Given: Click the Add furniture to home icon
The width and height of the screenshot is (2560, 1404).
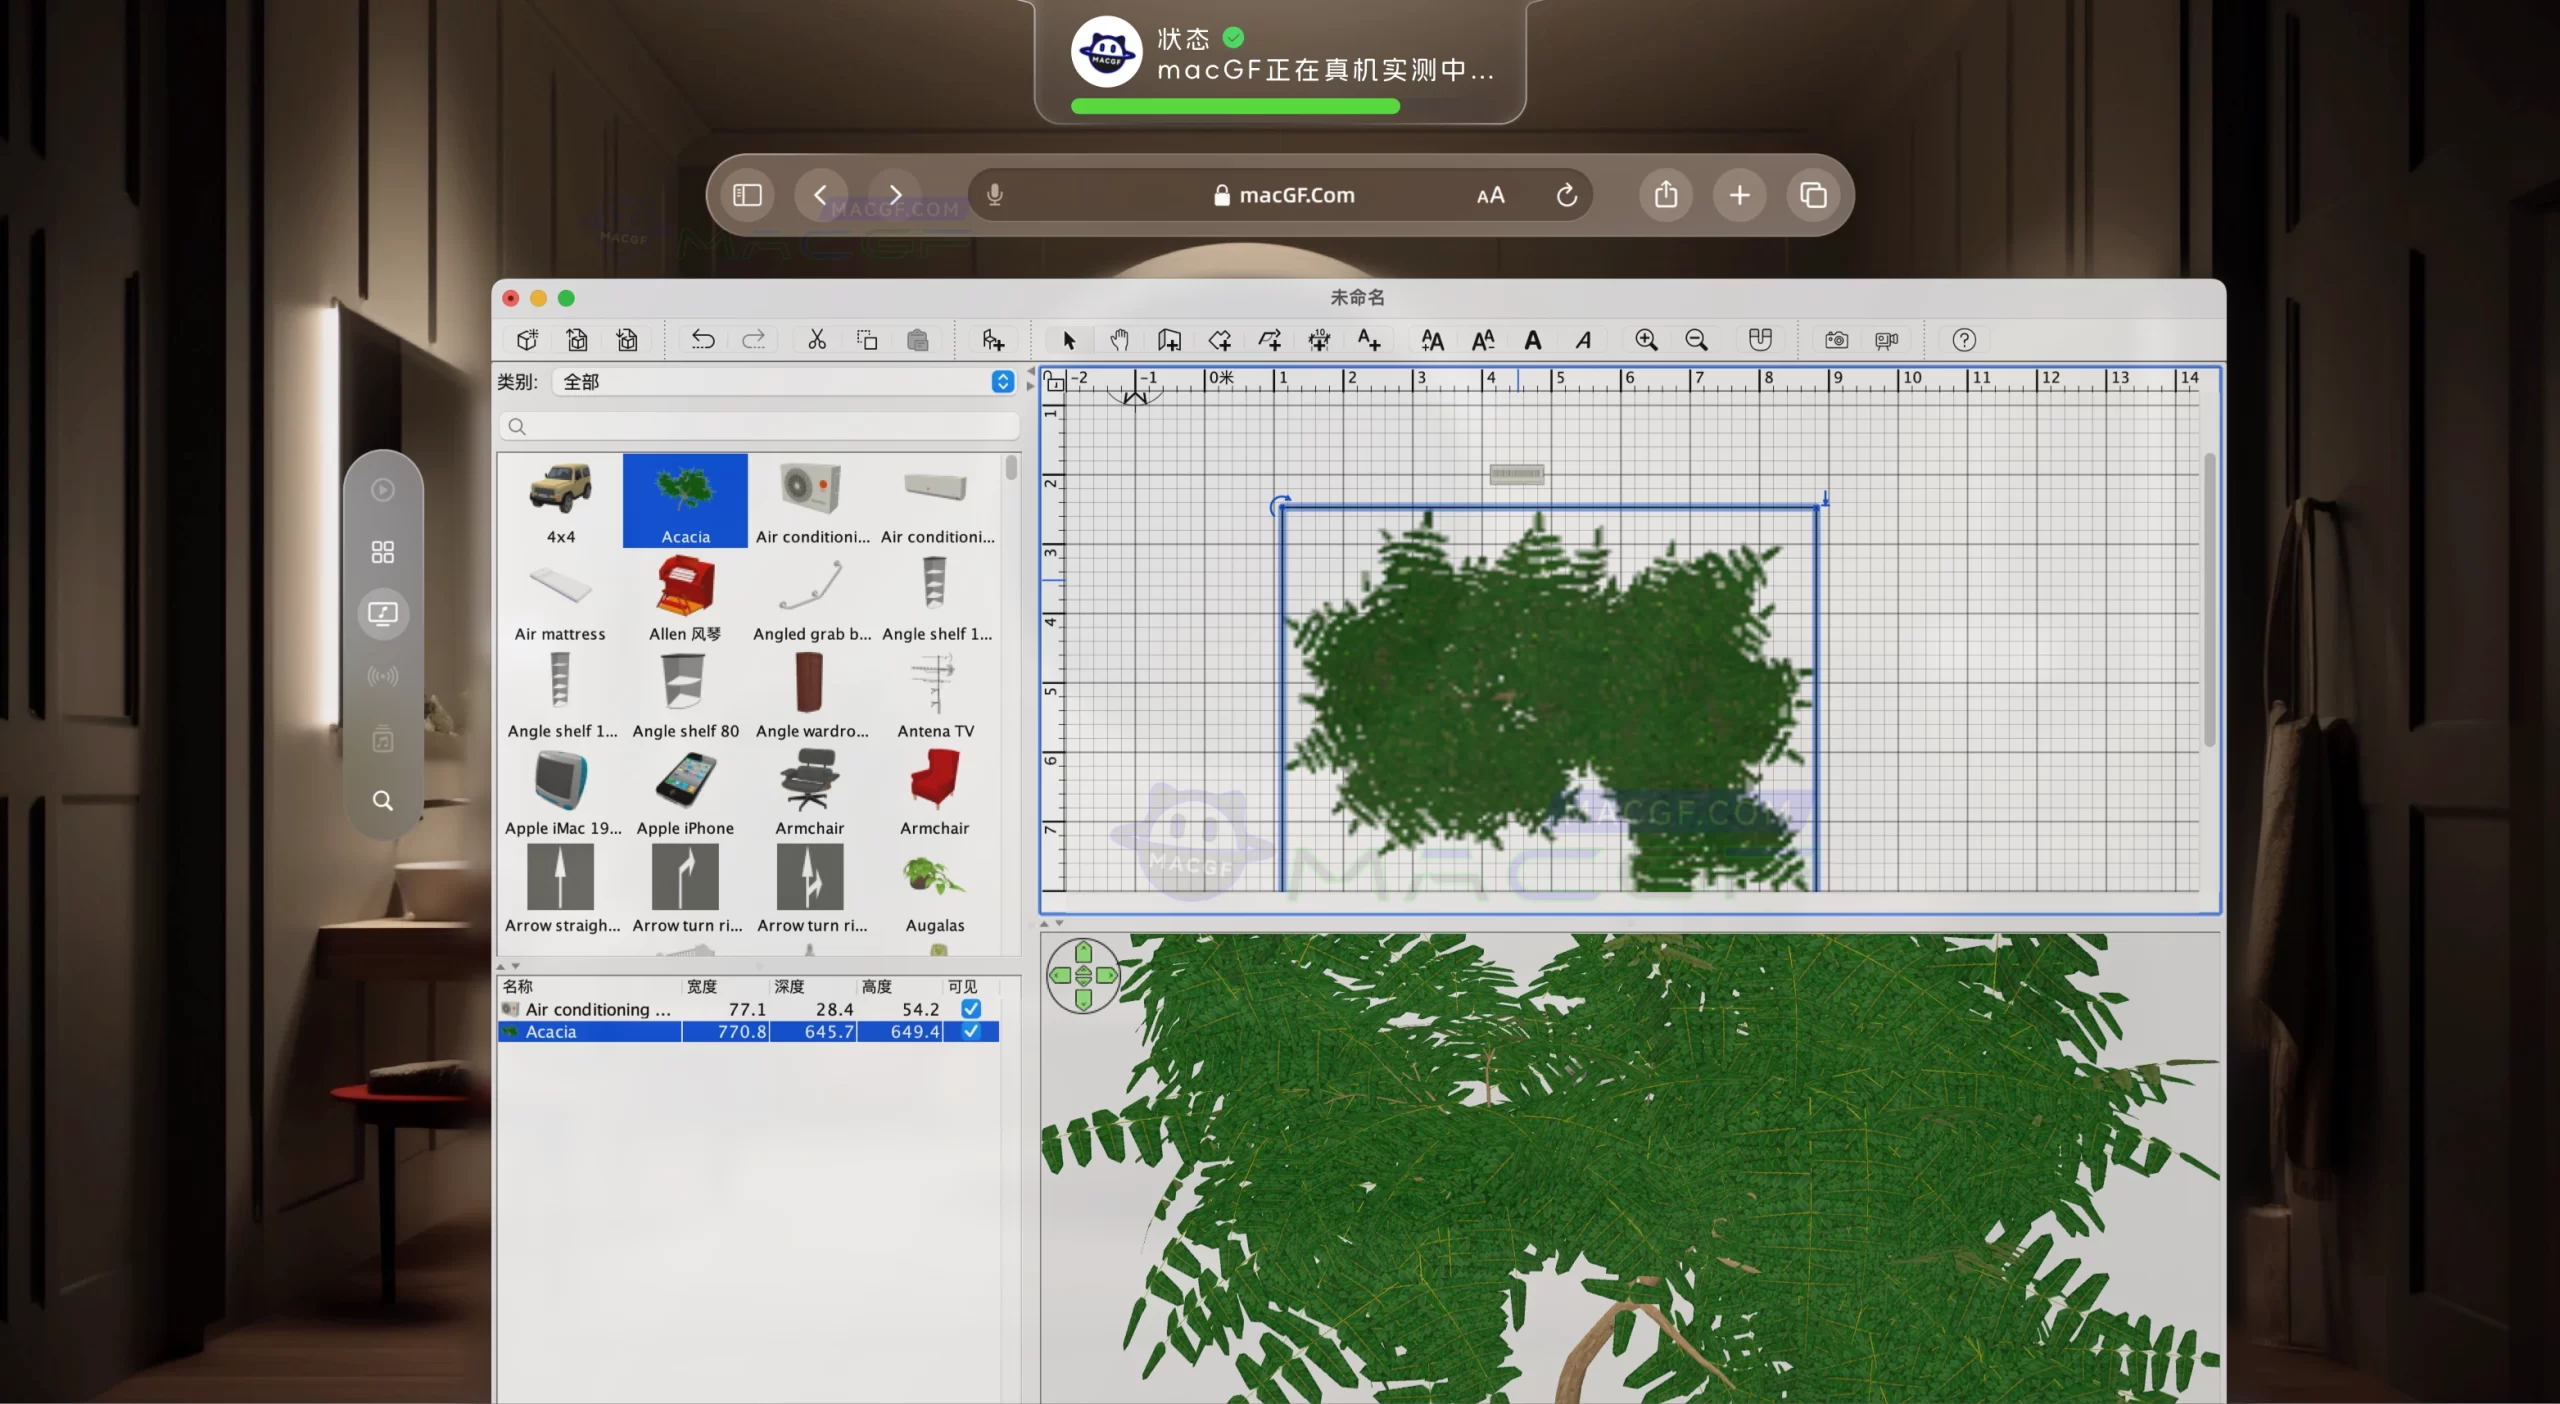Looking at the screenshot, I should tap(992, 340).
